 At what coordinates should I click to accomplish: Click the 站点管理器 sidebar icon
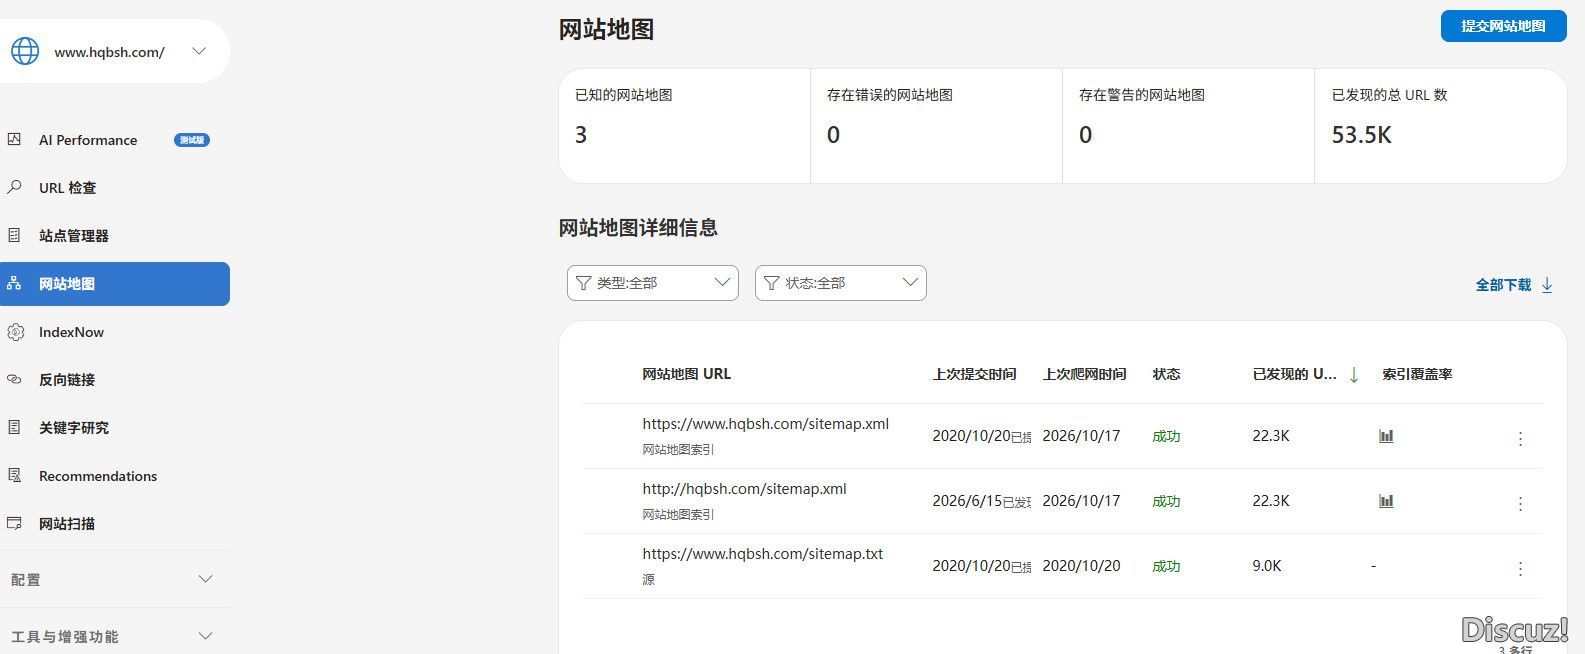point(14,235)
